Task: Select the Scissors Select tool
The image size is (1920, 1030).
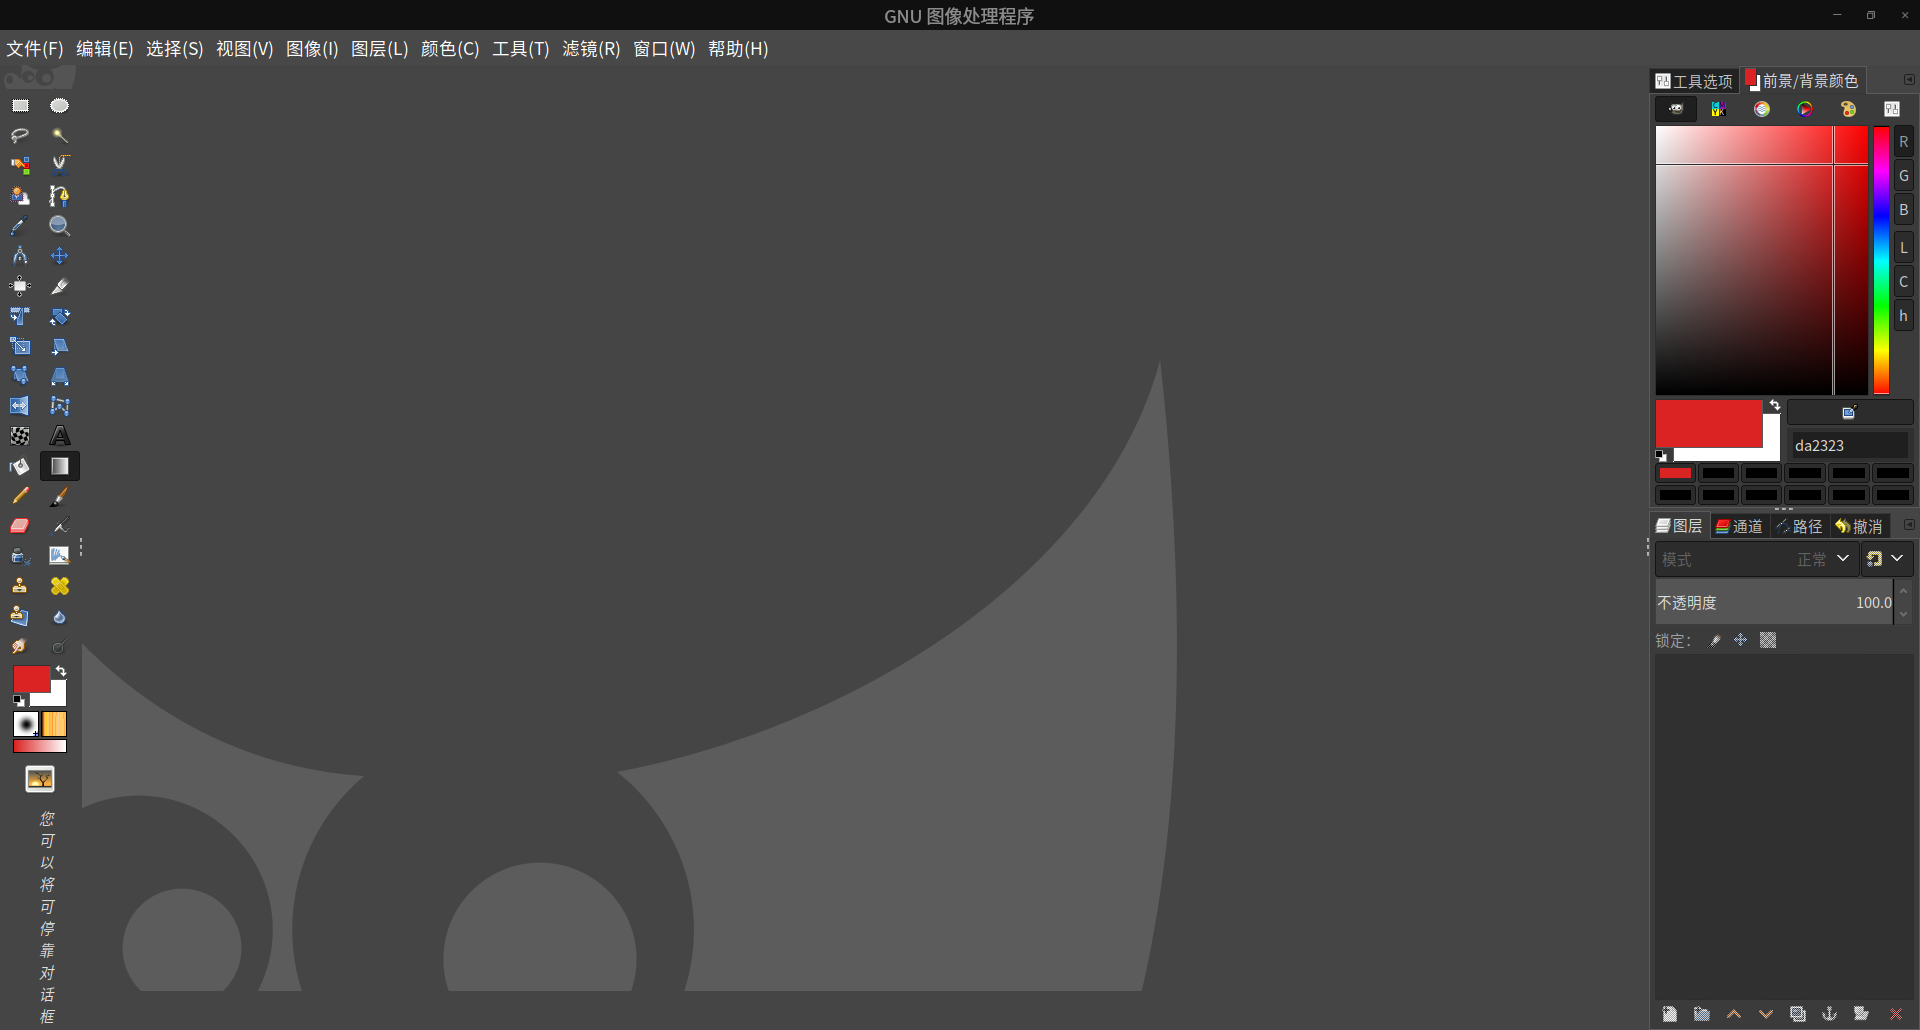Action: [x=60, y=166]
